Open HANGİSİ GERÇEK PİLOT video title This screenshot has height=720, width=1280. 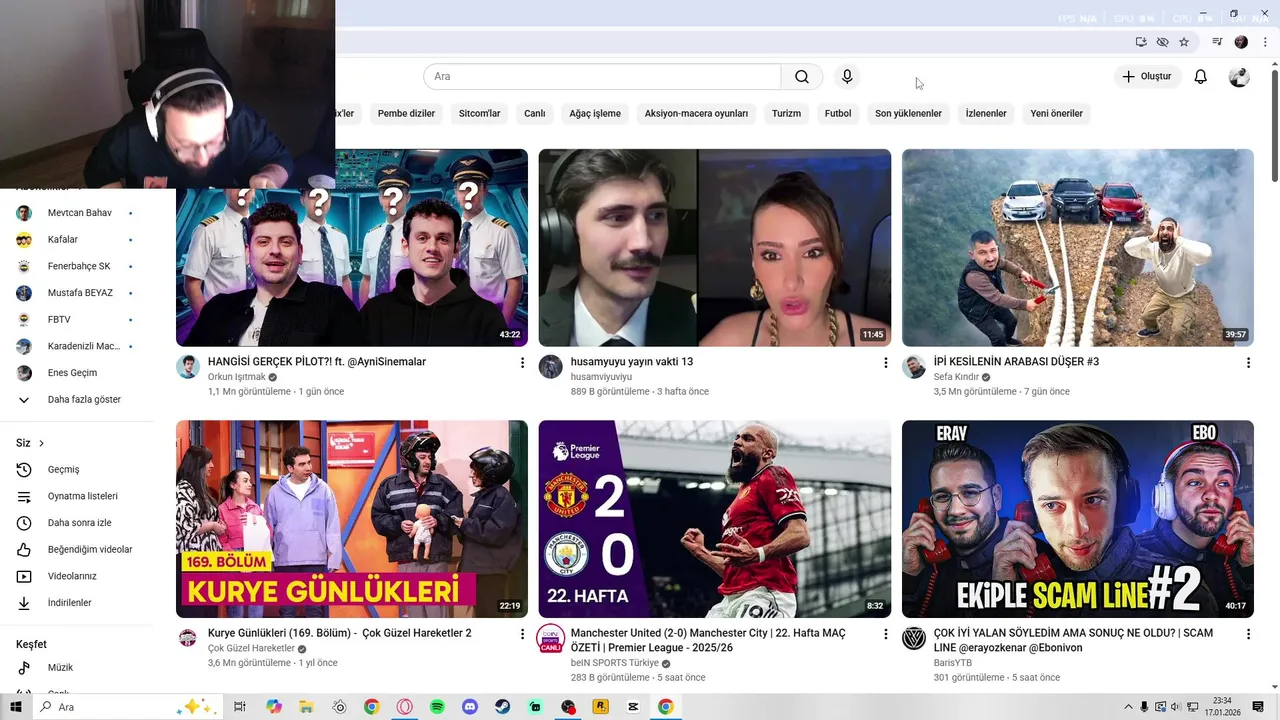point(317,362)
